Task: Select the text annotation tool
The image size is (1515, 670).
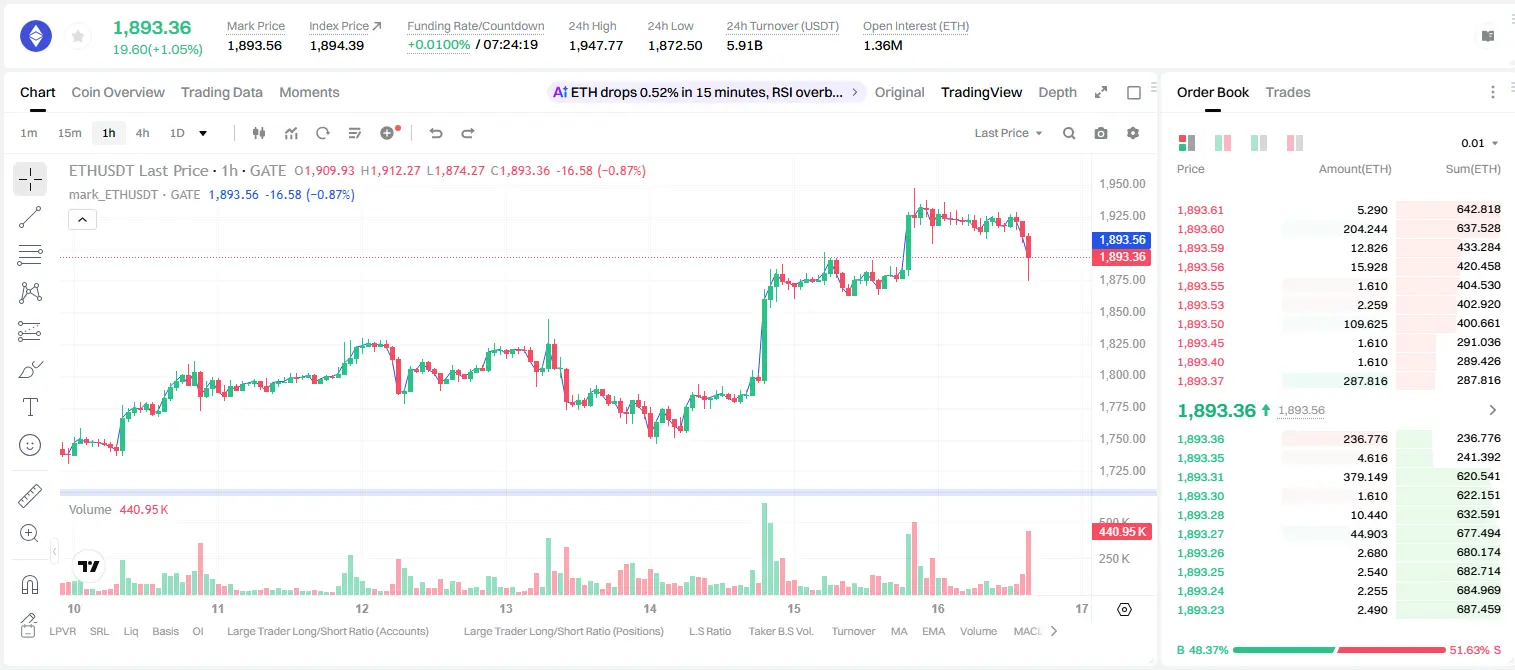Action: click(30, 407)
